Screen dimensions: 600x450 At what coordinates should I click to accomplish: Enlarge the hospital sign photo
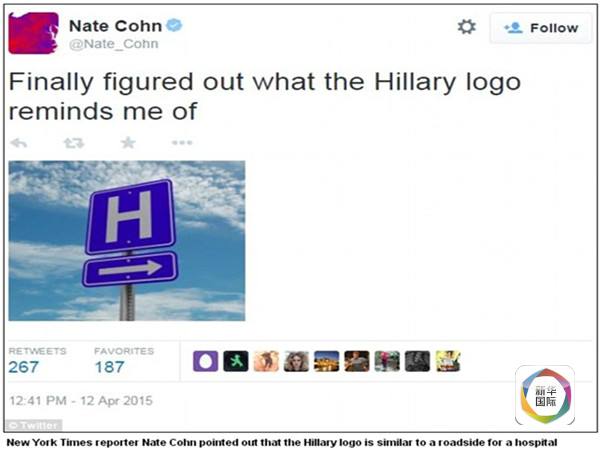point(127,241)
